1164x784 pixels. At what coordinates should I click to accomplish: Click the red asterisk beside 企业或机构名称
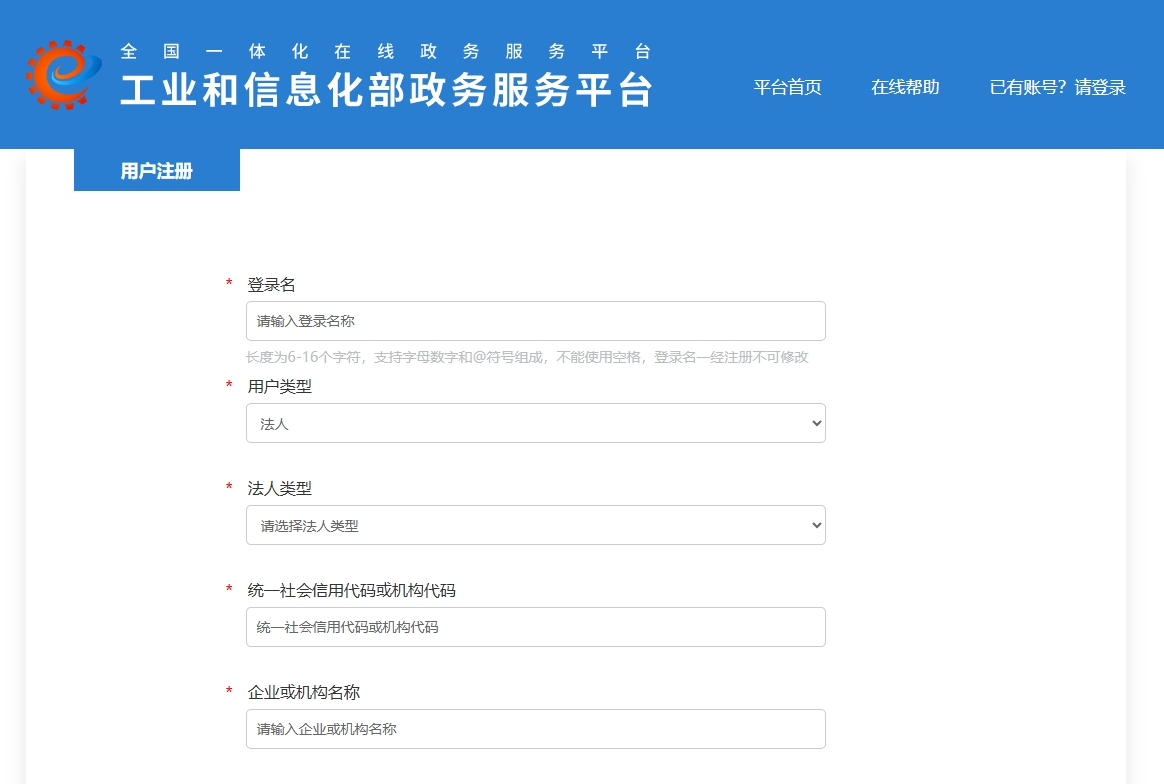pos(229,693)
